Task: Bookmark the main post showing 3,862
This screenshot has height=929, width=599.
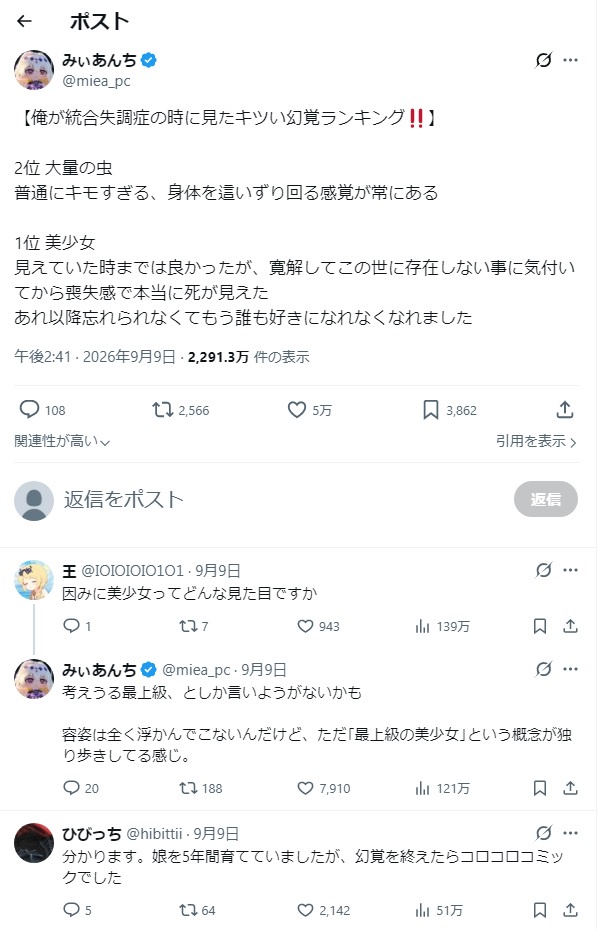Action: tap(450, 410)
